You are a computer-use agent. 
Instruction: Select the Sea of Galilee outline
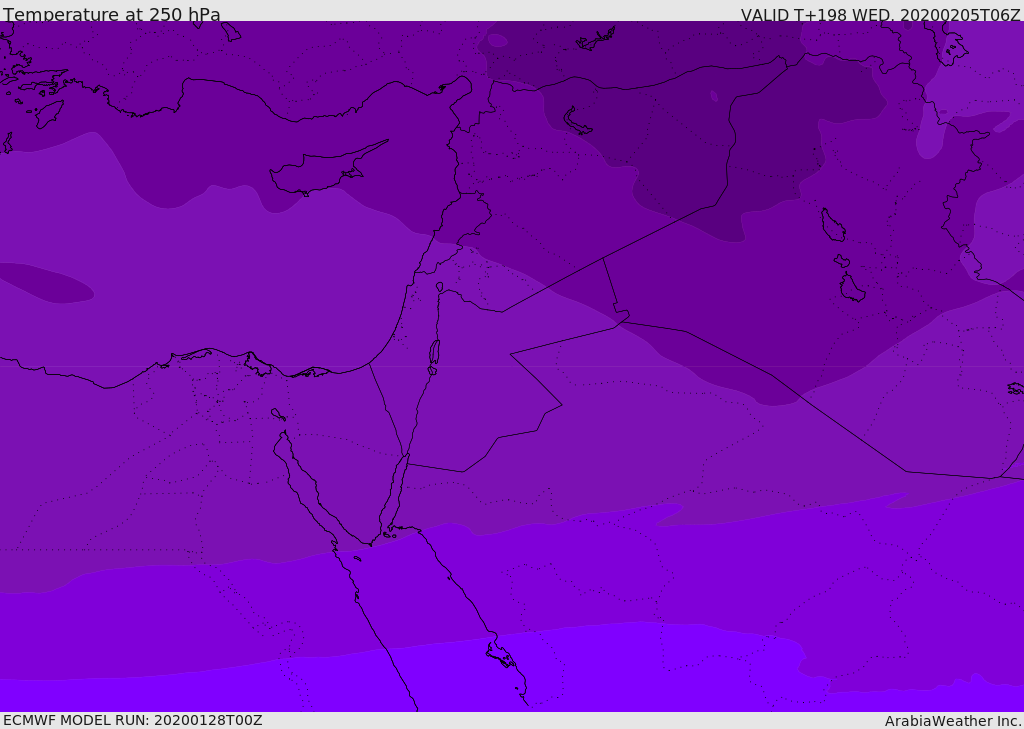pos(439,287)
